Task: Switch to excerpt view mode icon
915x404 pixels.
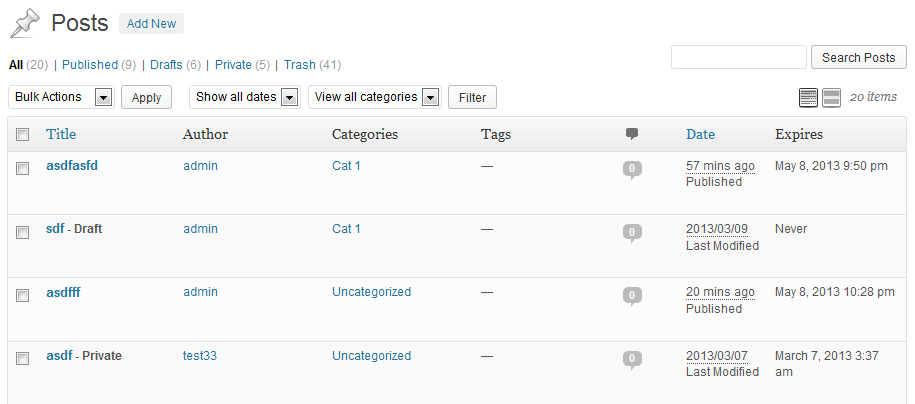Action: [831, 97]
